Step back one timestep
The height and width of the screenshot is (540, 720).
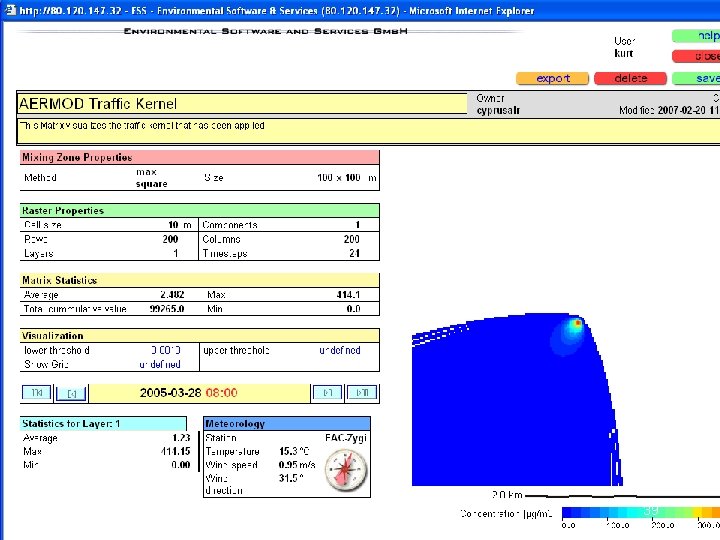71,394
